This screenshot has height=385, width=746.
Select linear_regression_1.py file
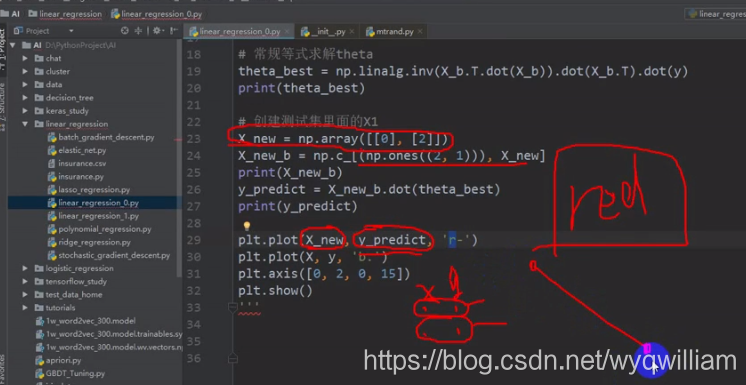coord(94,216)
